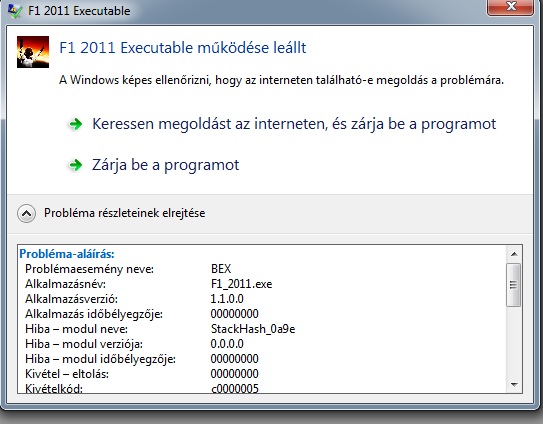Click the F1 2011 Executable title bar text

(79, 11)
